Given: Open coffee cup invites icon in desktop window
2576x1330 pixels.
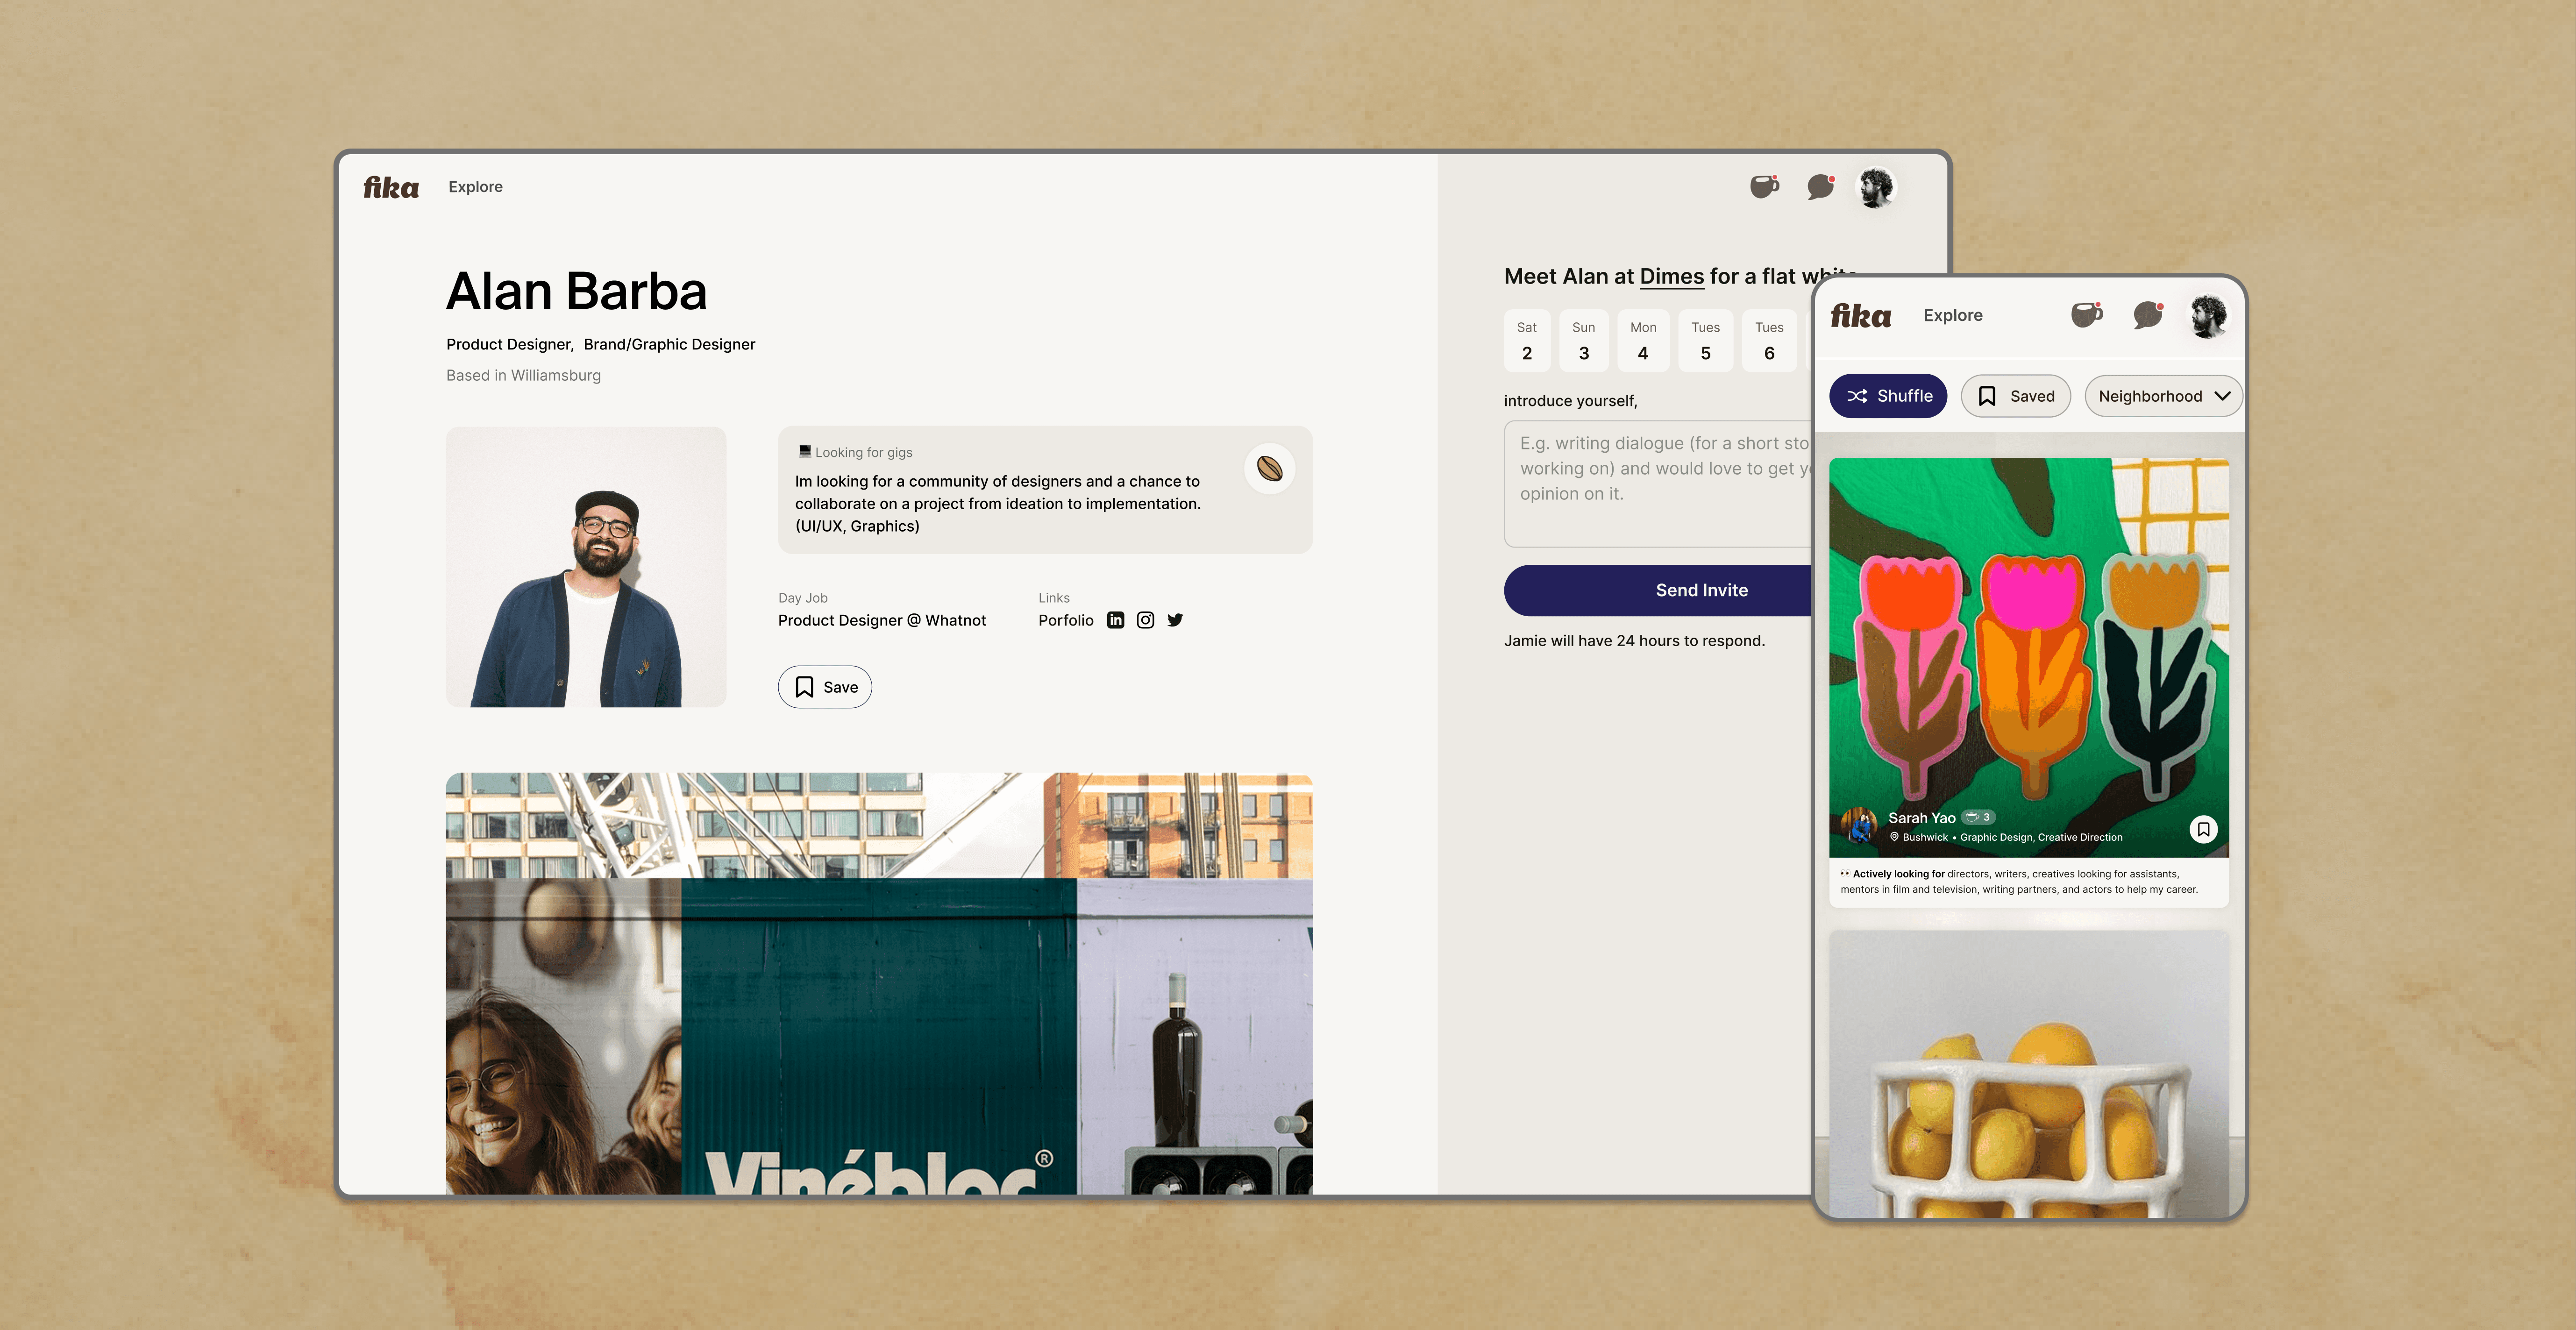Looking at the screenshot, I should point(1765,186).
